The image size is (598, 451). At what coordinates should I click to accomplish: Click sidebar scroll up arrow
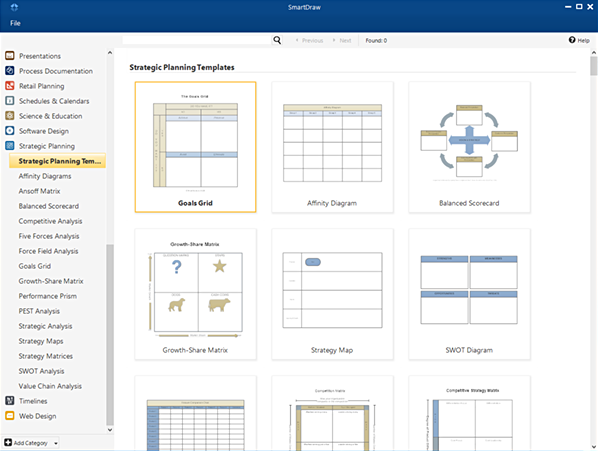pyautogui.click(x=110, y=53)
